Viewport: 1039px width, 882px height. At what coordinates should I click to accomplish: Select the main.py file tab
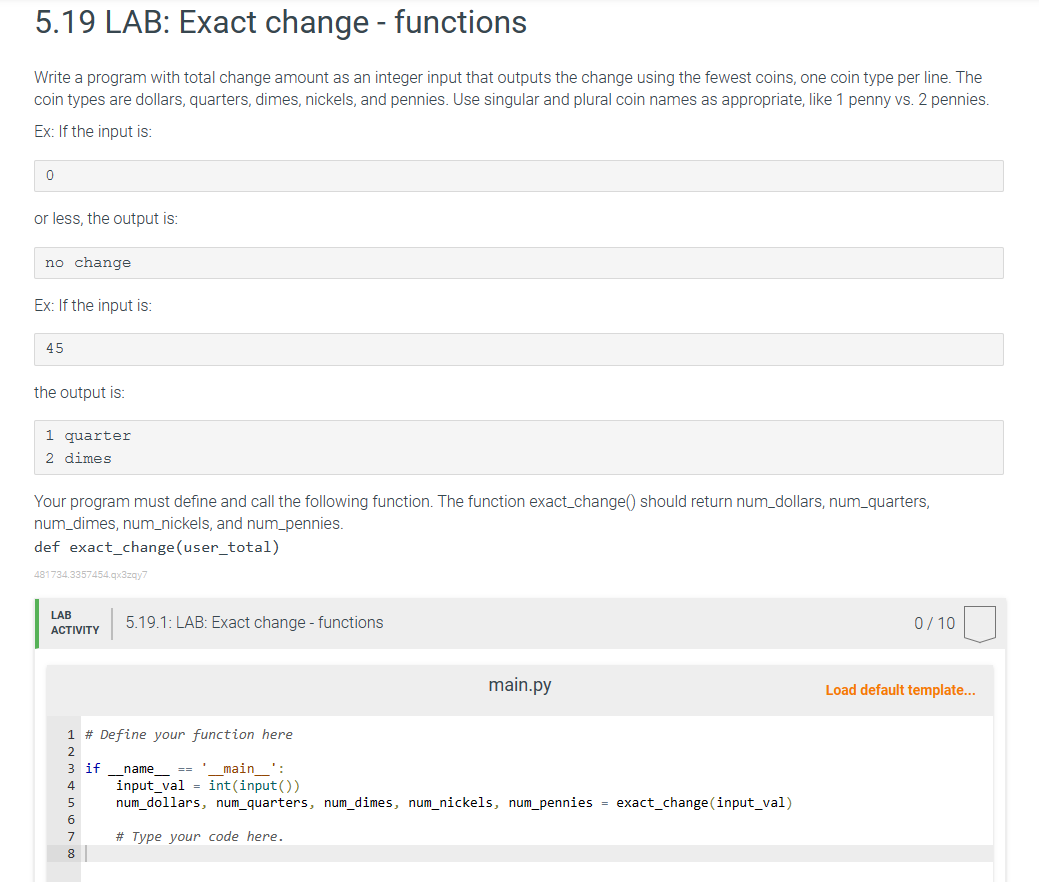coord(519,686)
